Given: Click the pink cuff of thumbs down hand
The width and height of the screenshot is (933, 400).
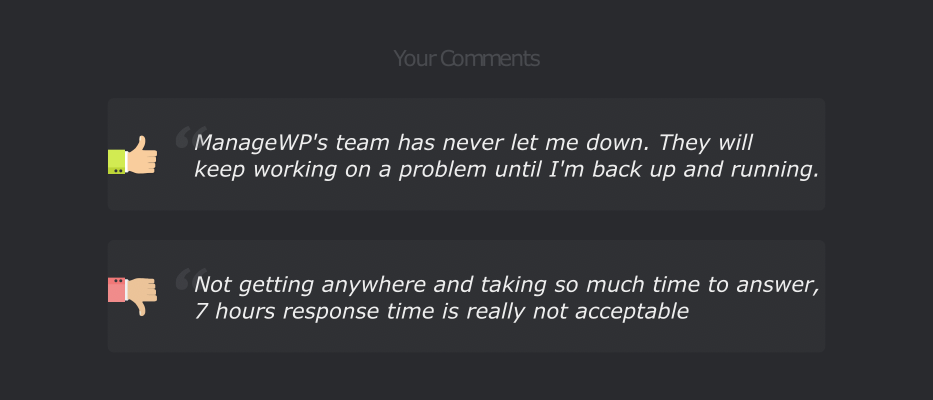Looking at the screenshot, I should pyautogui.click(x=117, y=289).
